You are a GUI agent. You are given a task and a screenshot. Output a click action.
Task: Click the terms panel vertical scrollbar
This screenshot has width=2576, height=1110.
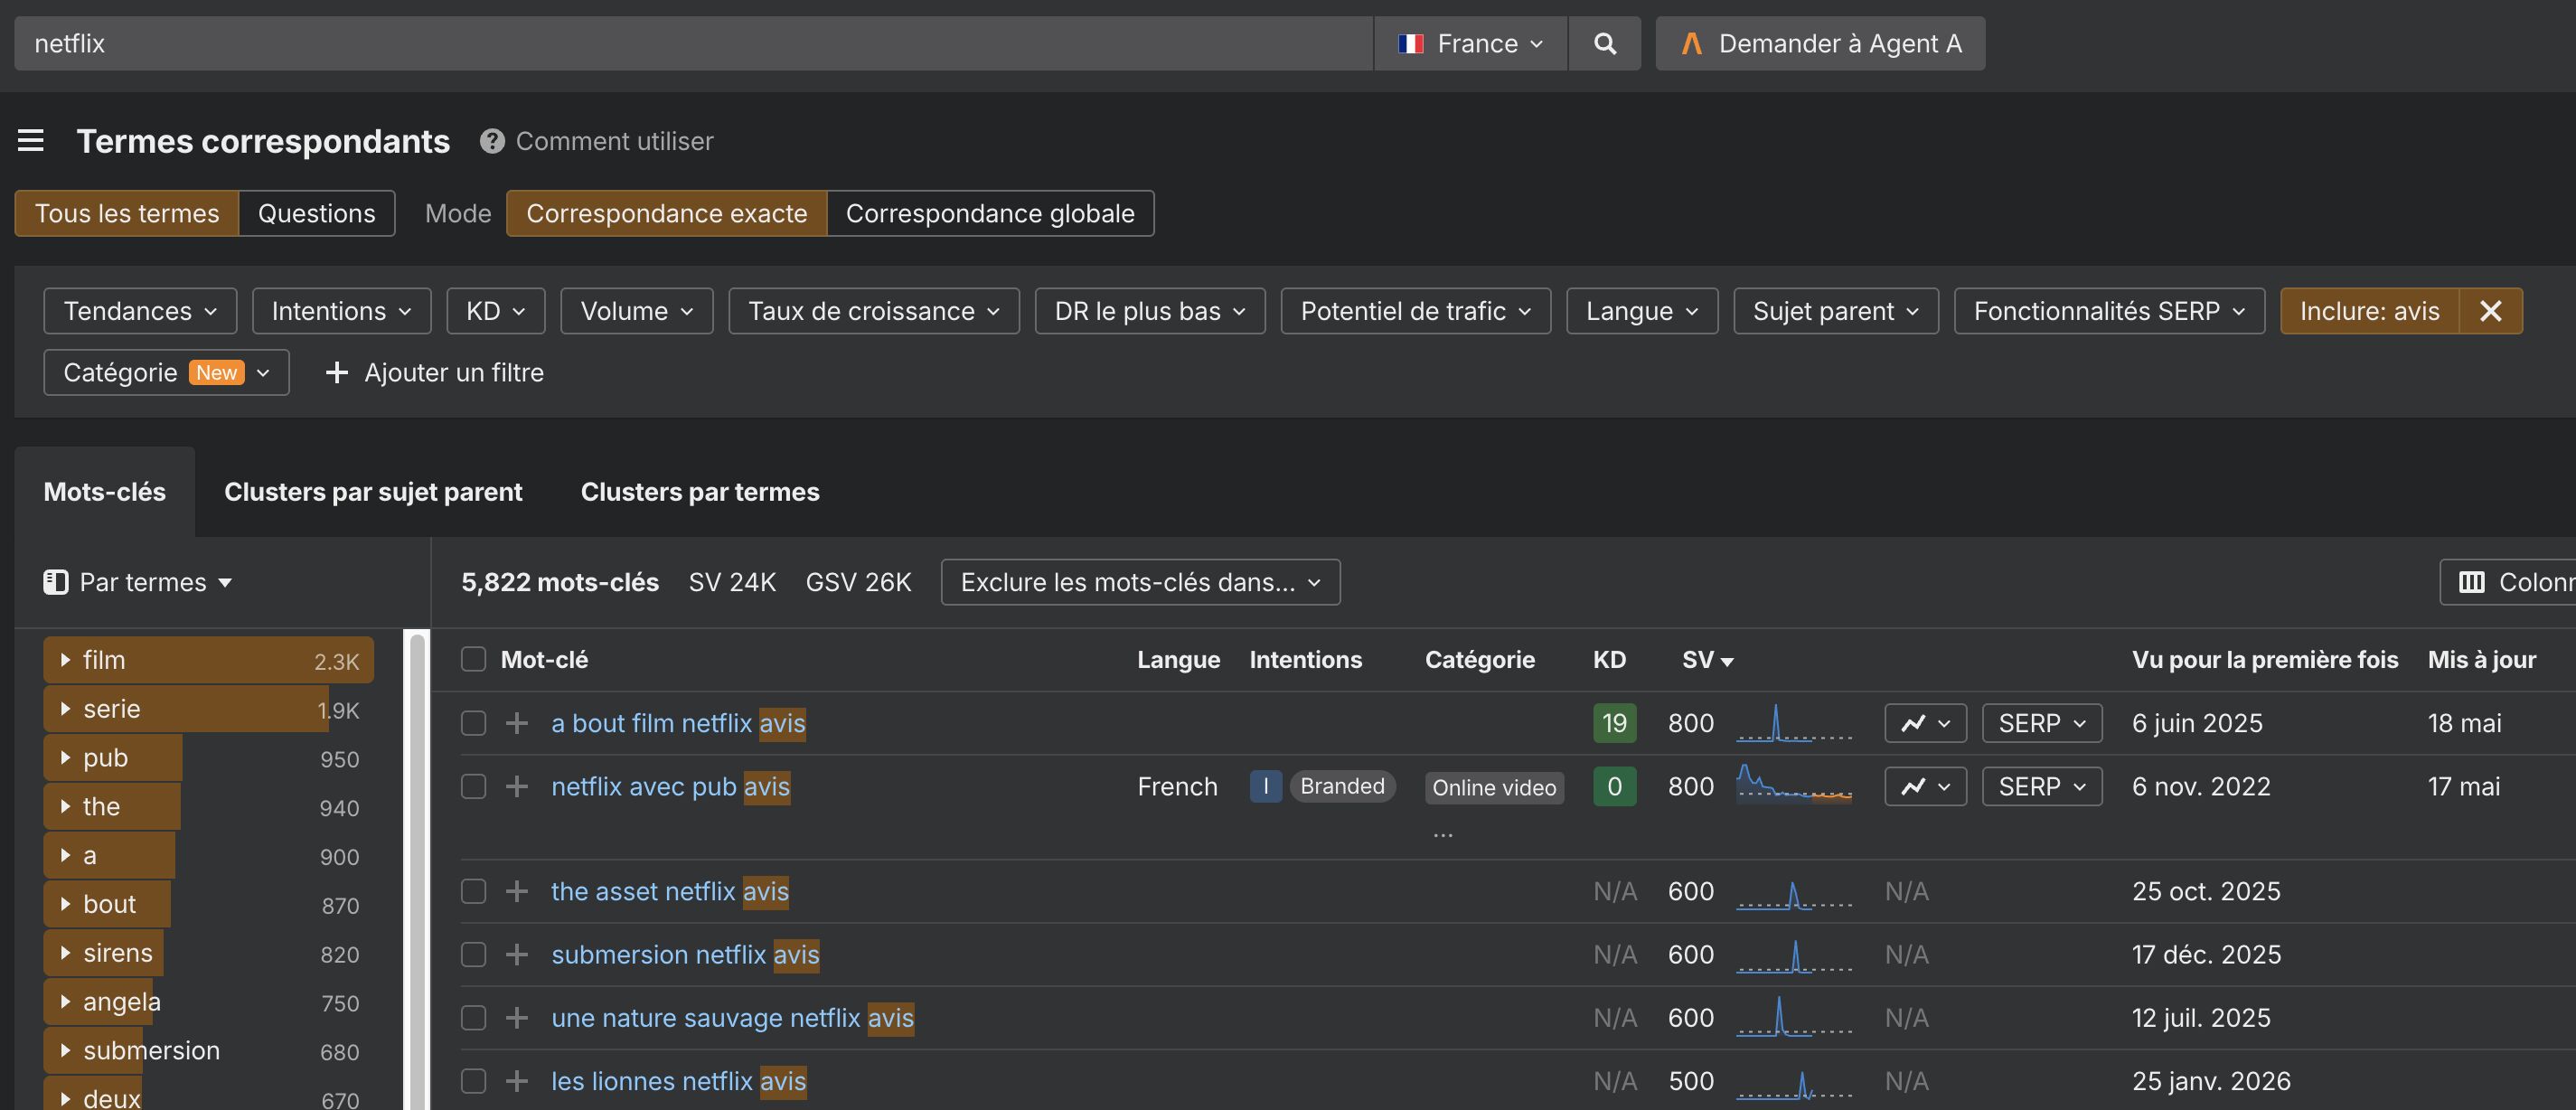[417, 868]
